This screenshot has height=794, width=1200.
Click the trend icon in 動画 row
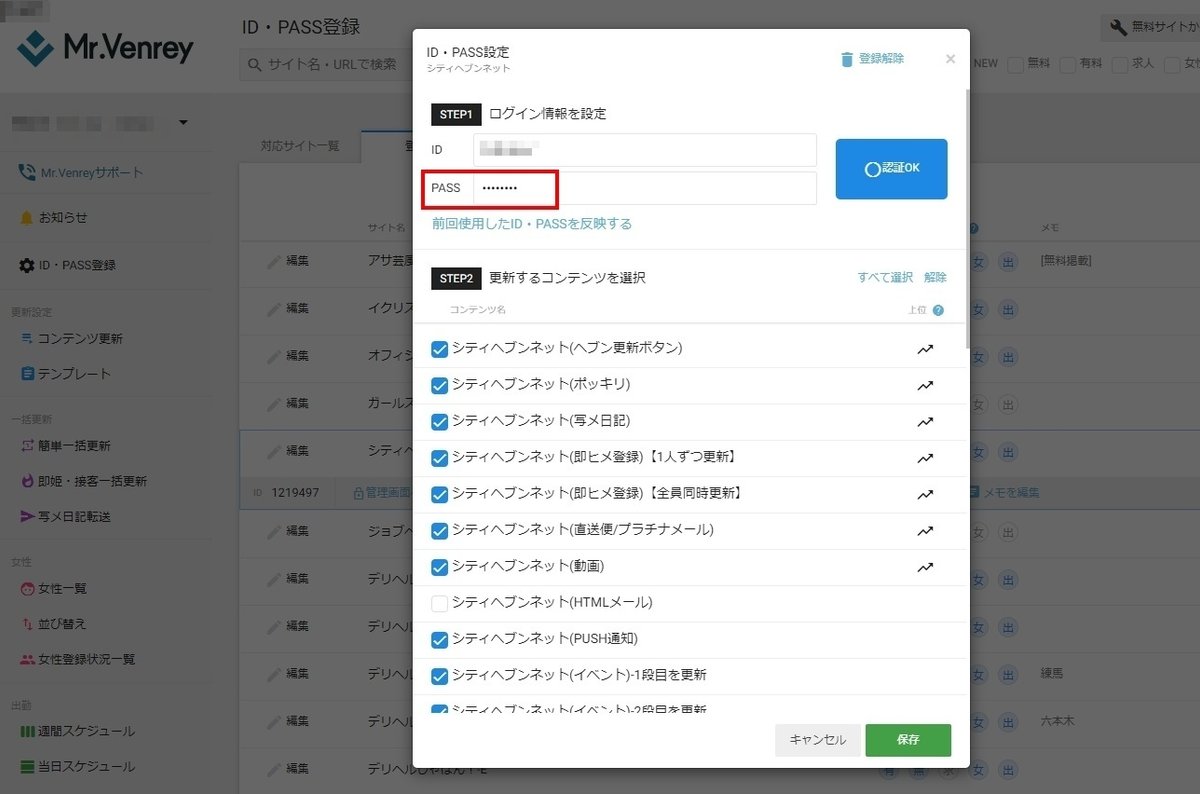925,567
